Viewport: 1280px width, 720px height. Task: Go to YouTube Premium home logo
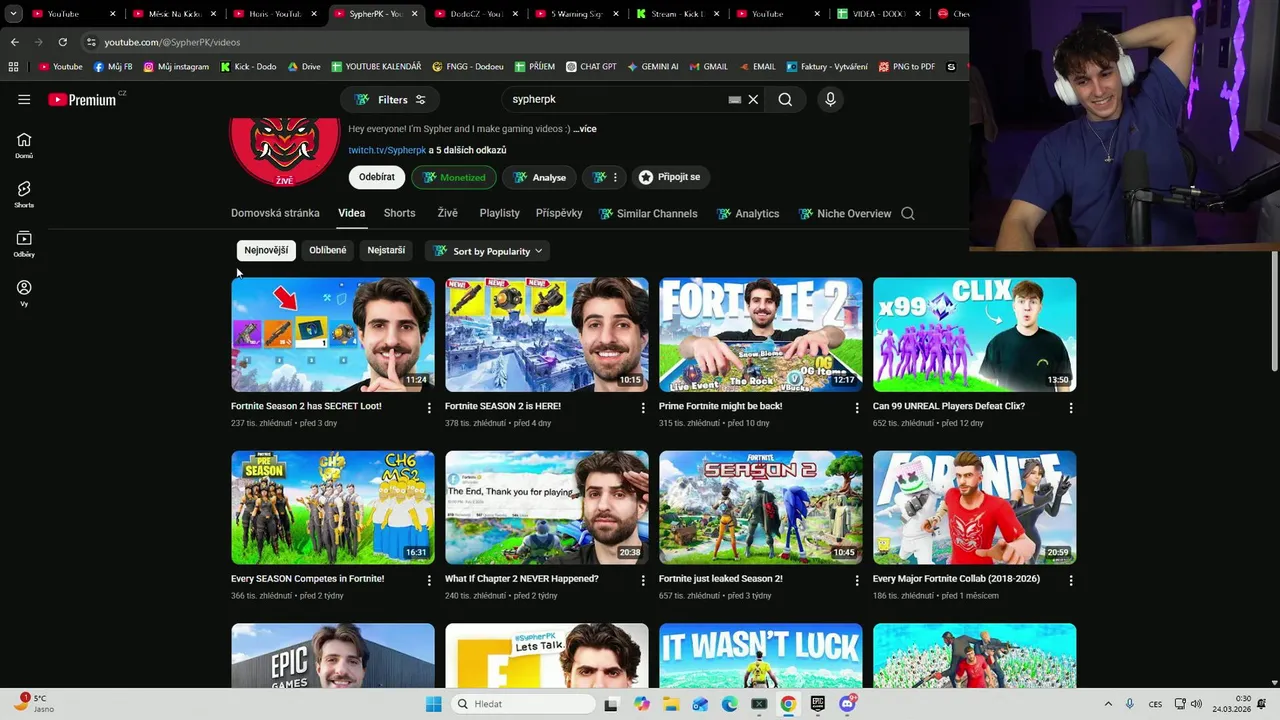[82, 99]
